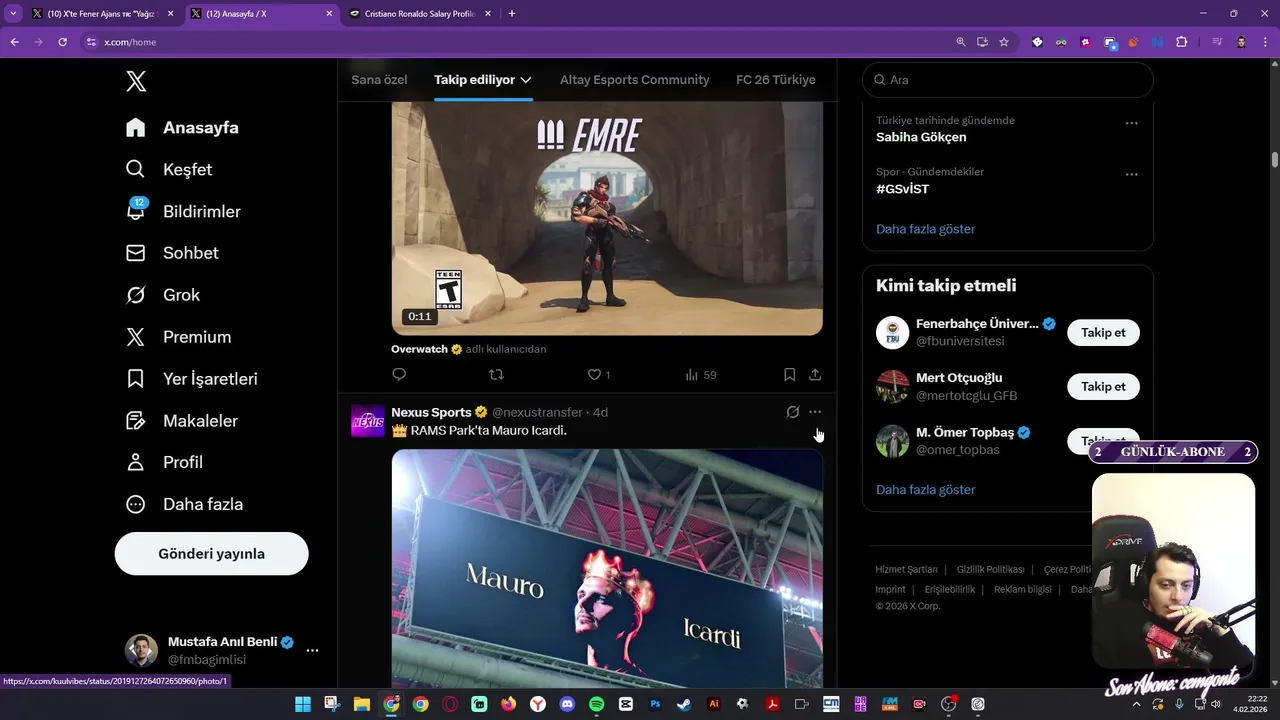1280x720 pixels.
Task: Share the Overwatch post
Action: coord(815,374)
